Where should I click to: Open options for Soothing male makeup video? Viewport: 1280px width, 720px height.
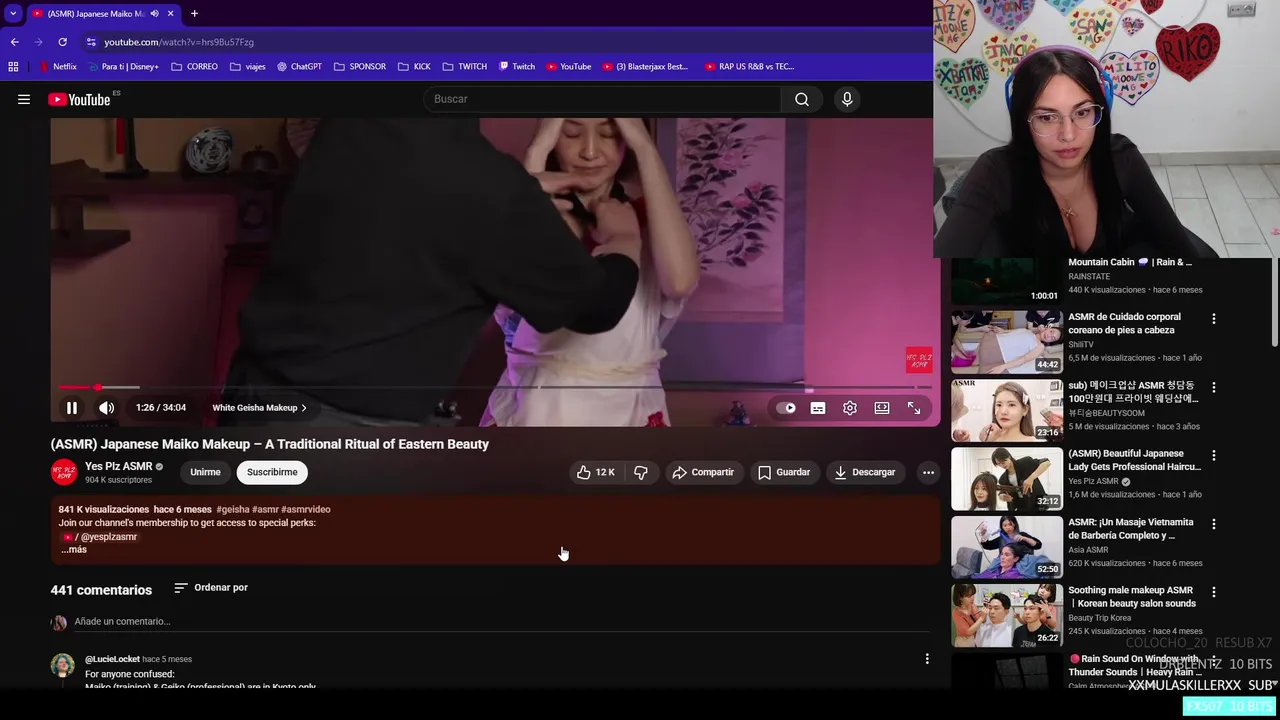coord(1214,592)
